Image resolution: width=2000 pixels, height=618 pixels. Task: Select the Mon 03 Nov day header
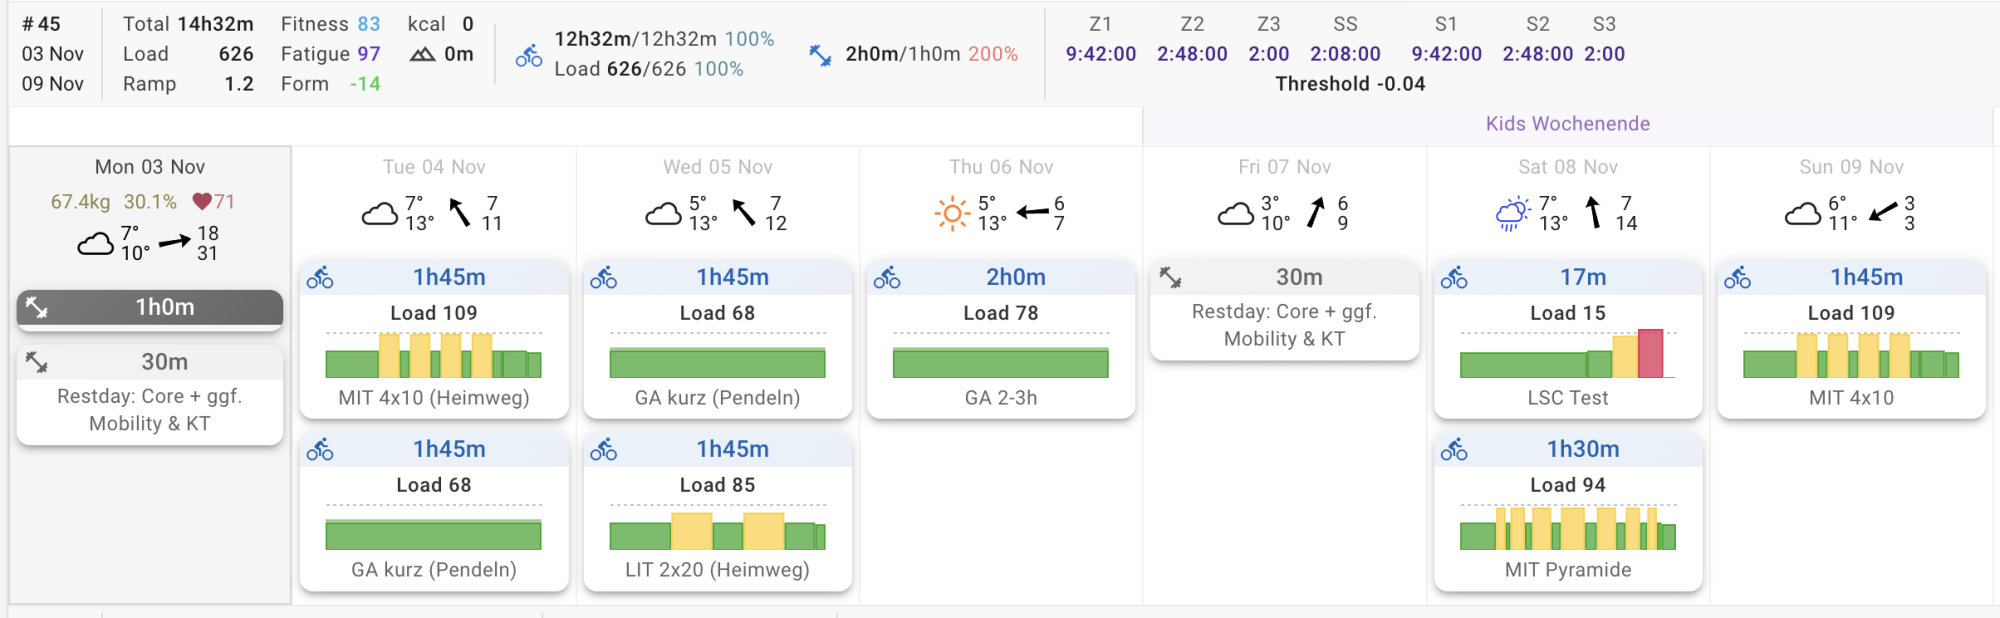coord(150,167)
